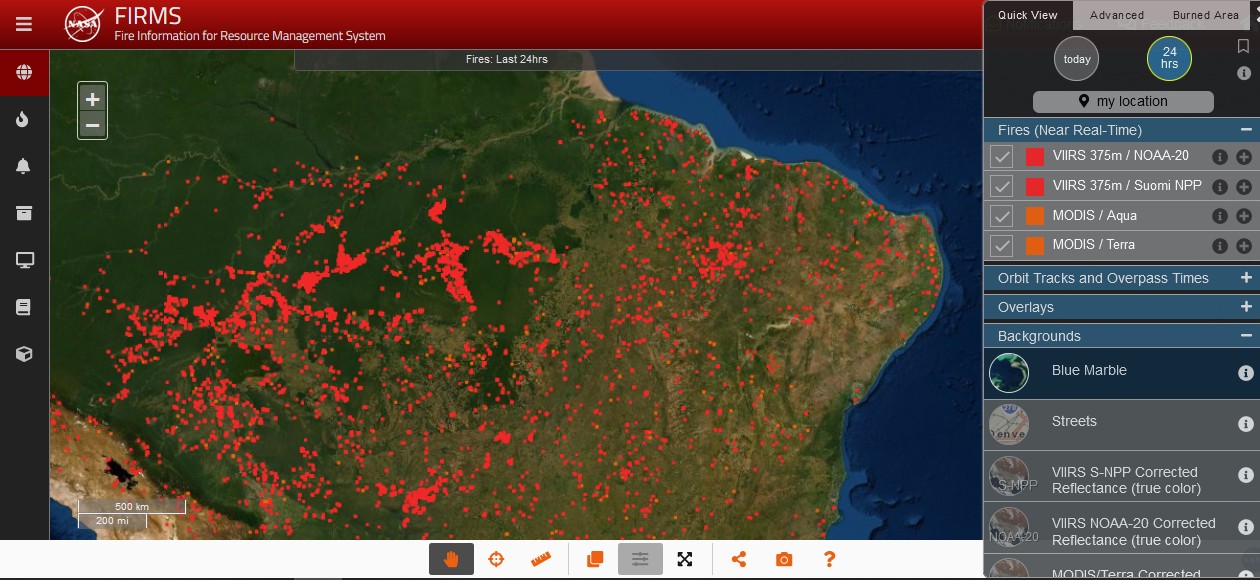Click the my location button
1260x580 pixels.
tap(1122, 101)
